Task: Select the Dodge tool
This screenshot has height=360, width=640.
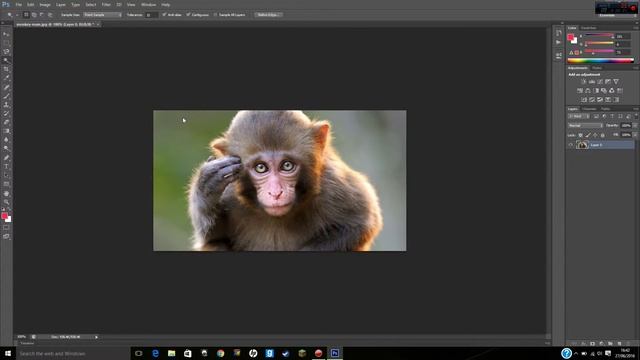Action: [x=6, y=149]
